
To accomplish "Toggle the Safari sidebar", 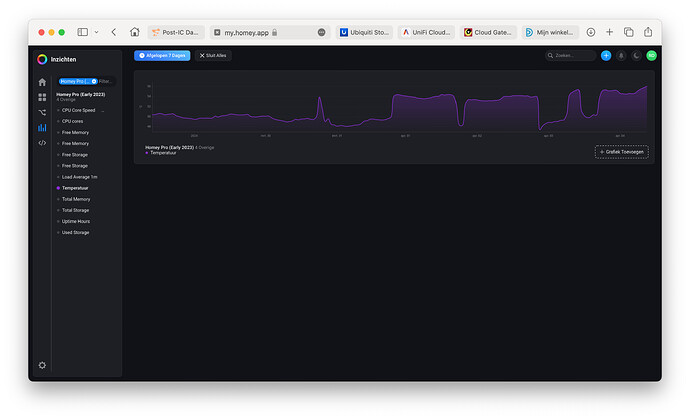I will (83, 32).
